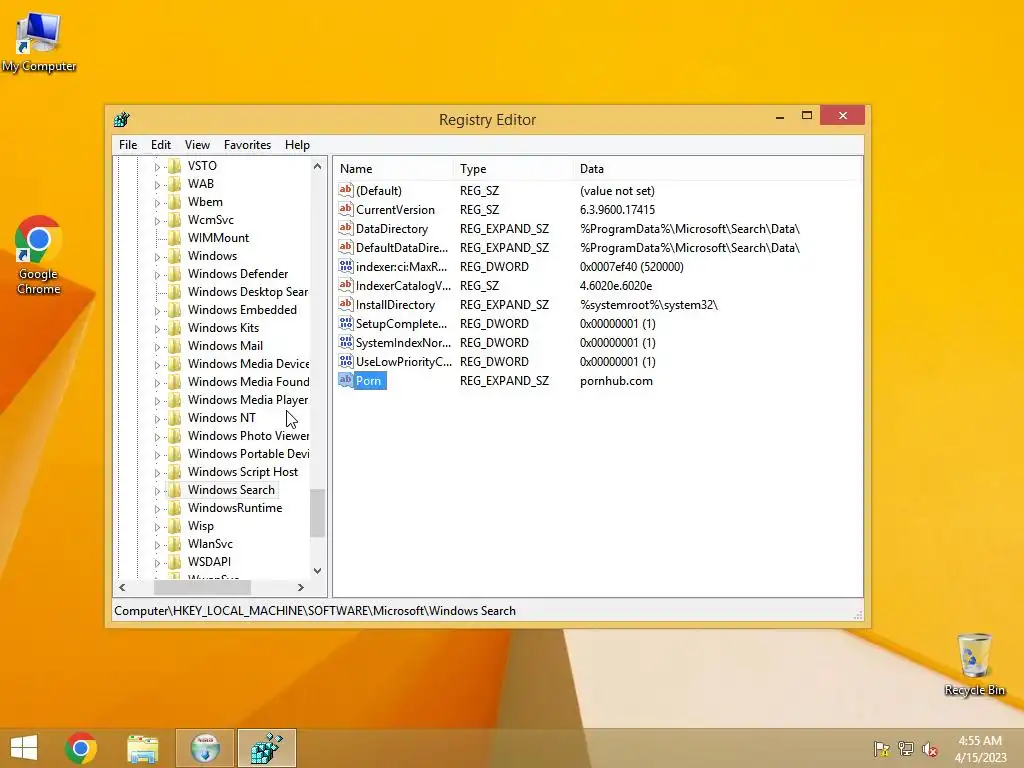Expand the Windows Search node
The width and height of the screenshot is (1024, 768).
pyautogui.click(x=157, y=491)
